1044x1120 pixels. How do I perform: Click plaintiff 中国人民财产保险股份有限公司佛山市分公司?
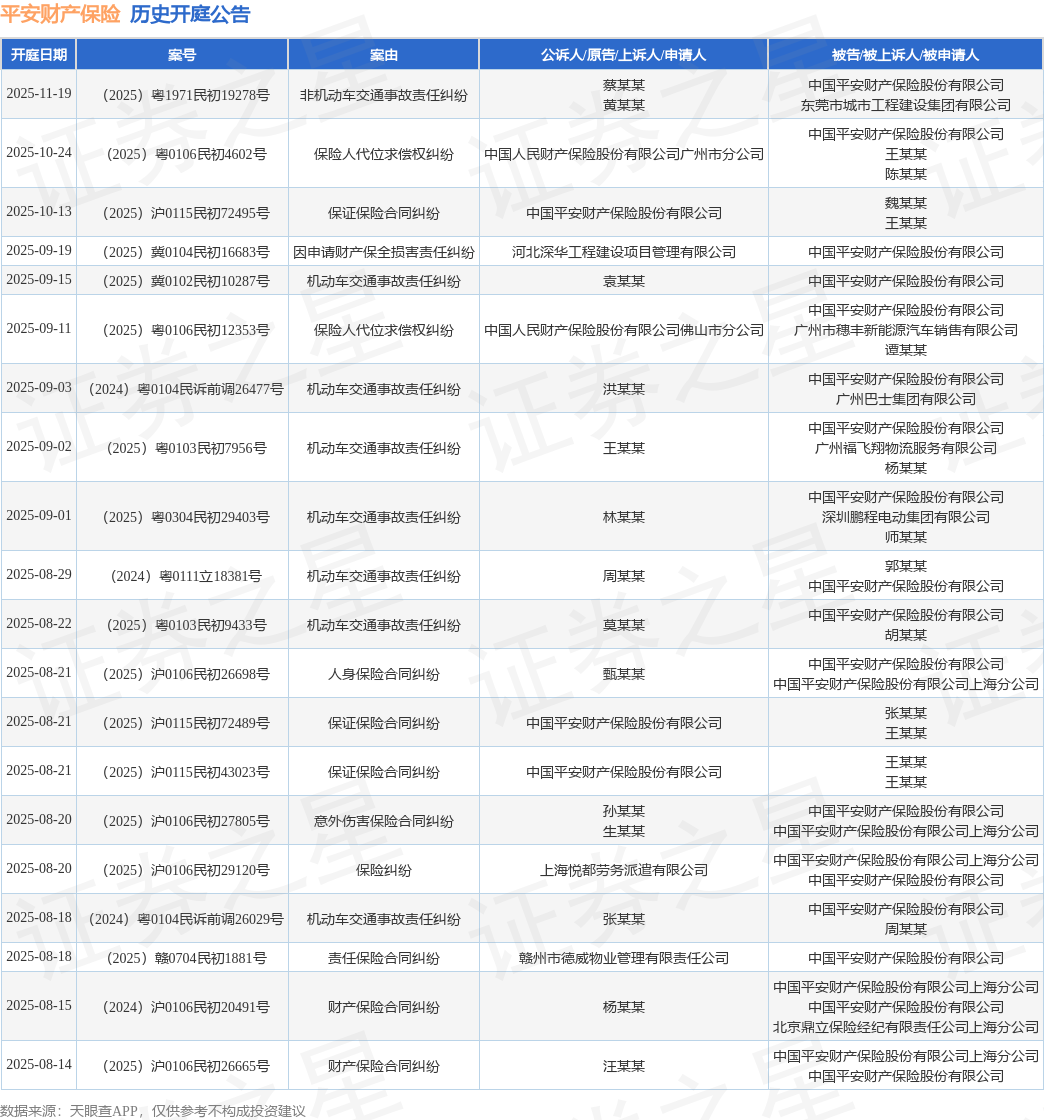623,330
